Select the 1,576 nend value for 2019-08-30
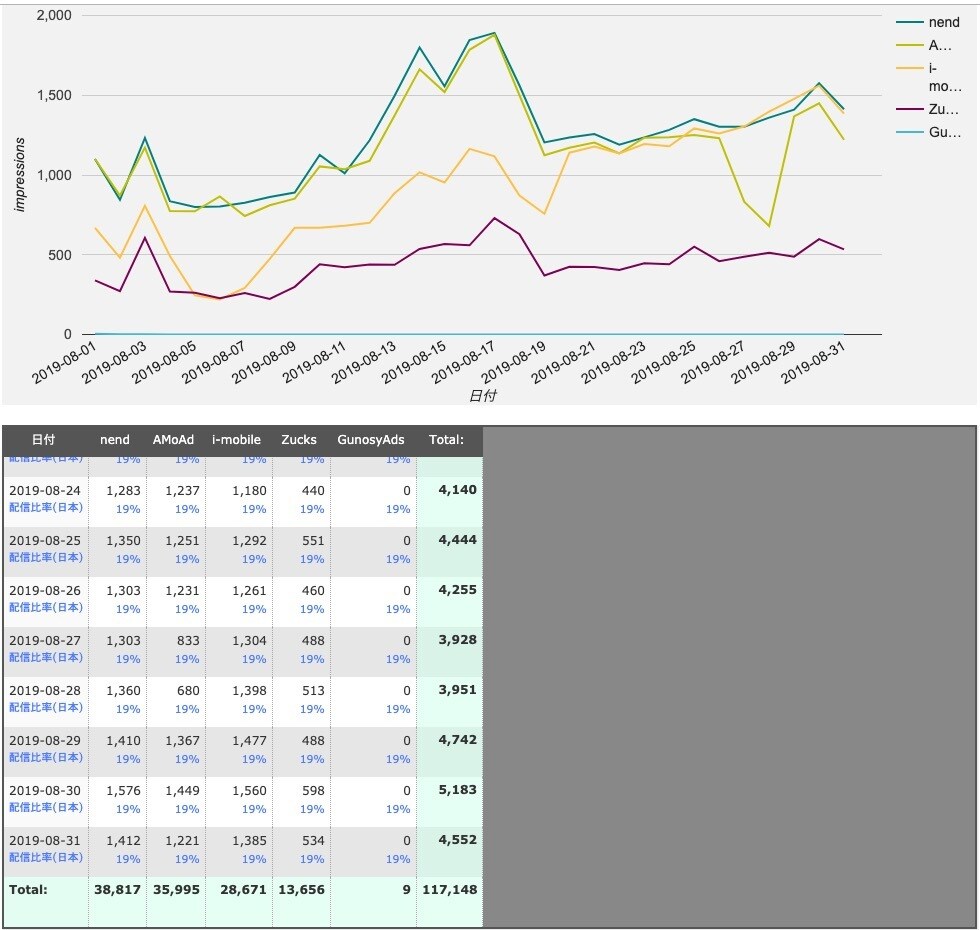980x930 pixels. click(x=124, y=791)
